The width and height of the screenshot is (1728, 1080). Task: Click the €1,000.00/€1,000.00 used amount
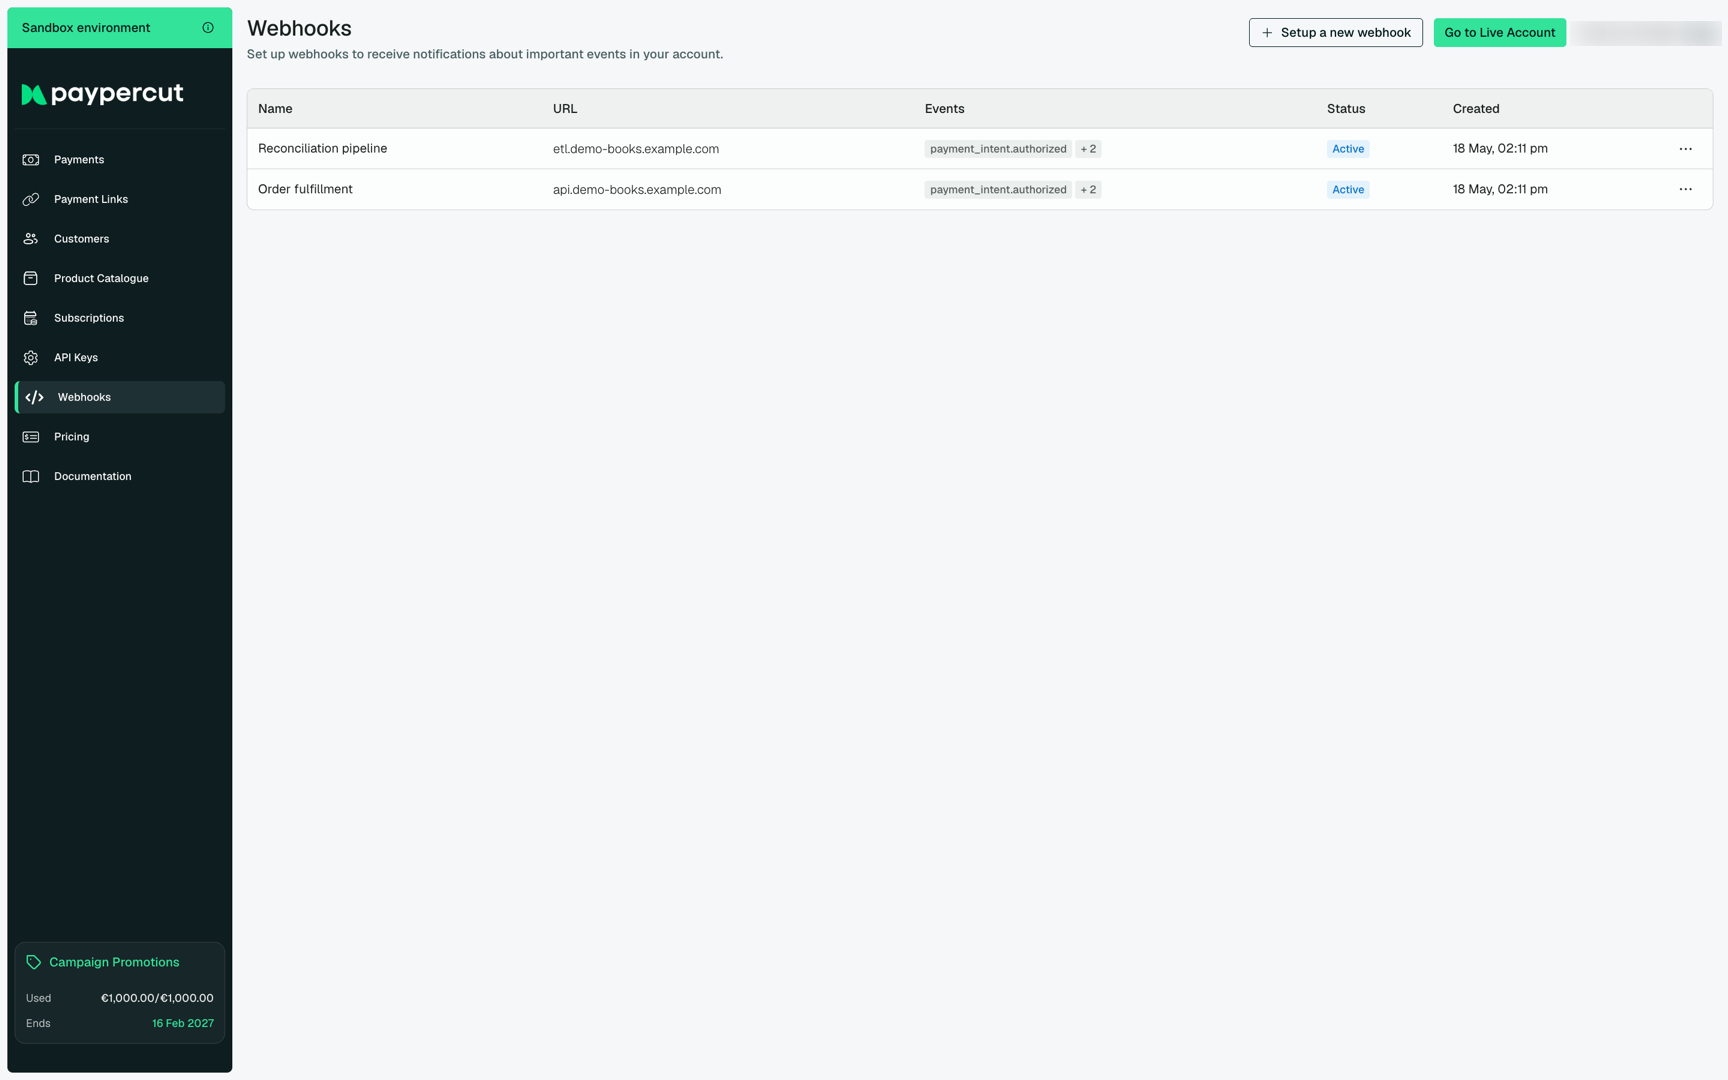[x=157, y=998]
